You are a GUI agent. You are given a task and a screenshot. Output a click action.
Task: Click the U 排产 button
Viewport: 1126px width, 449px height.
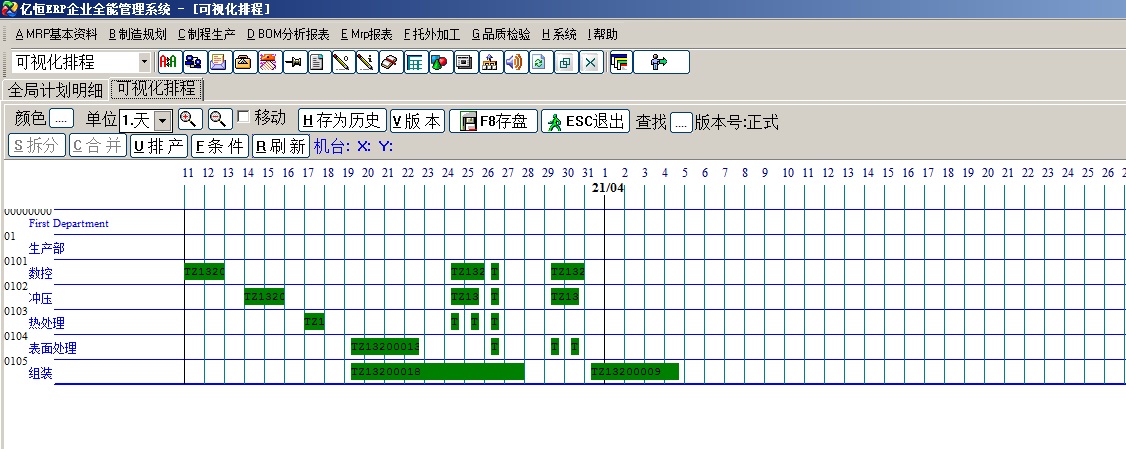159,146
